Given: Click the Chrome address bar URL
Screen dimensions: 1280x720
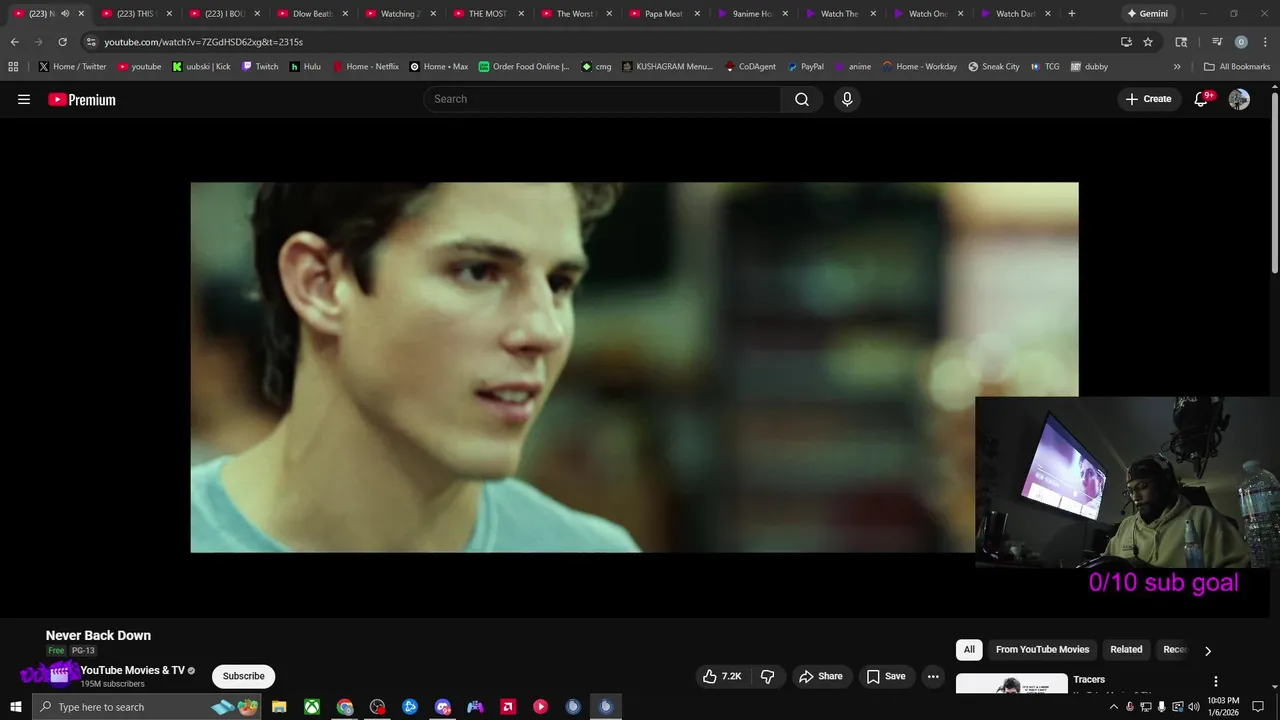Looking at the screenshot, I should pyautogui.click(x=203, y=42).
